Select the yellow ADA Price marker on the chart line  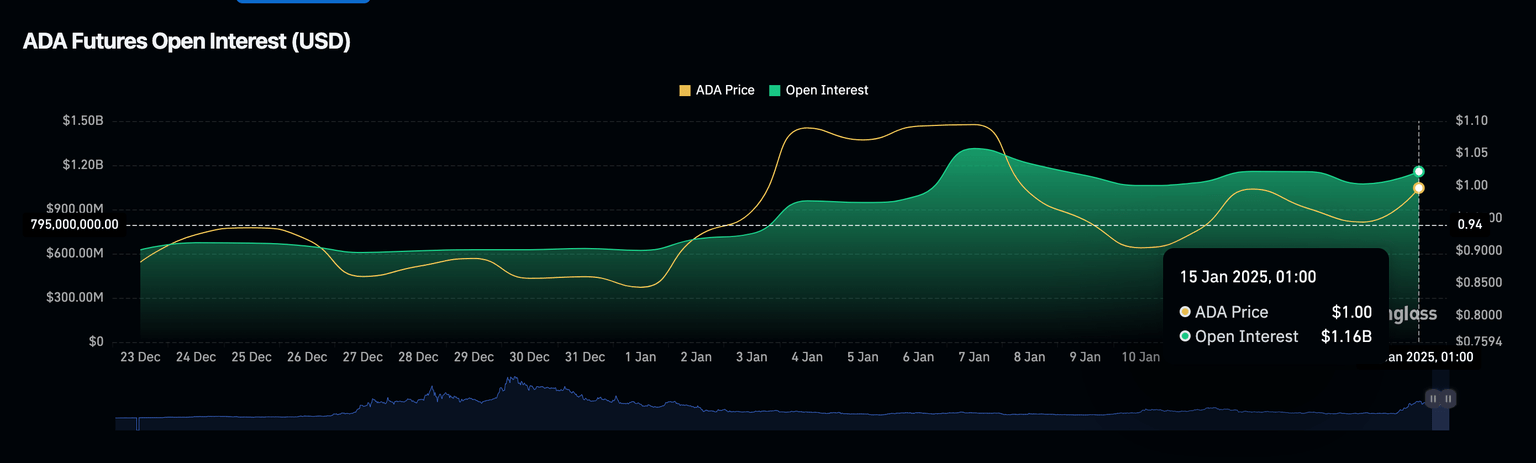pos(1418,188)
